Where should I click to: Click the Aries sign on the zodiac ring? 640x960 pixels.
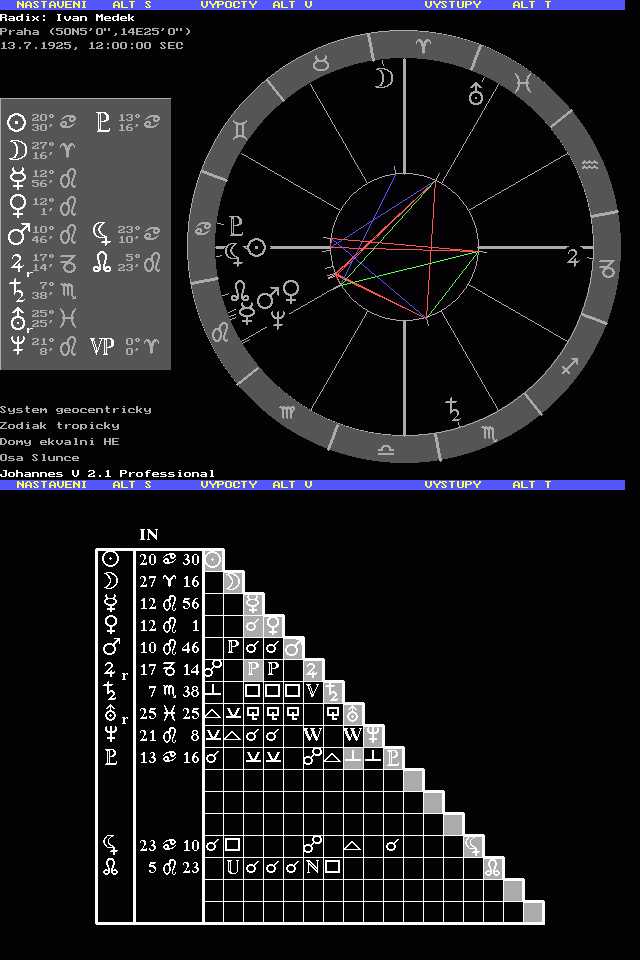tap(427, 44)
